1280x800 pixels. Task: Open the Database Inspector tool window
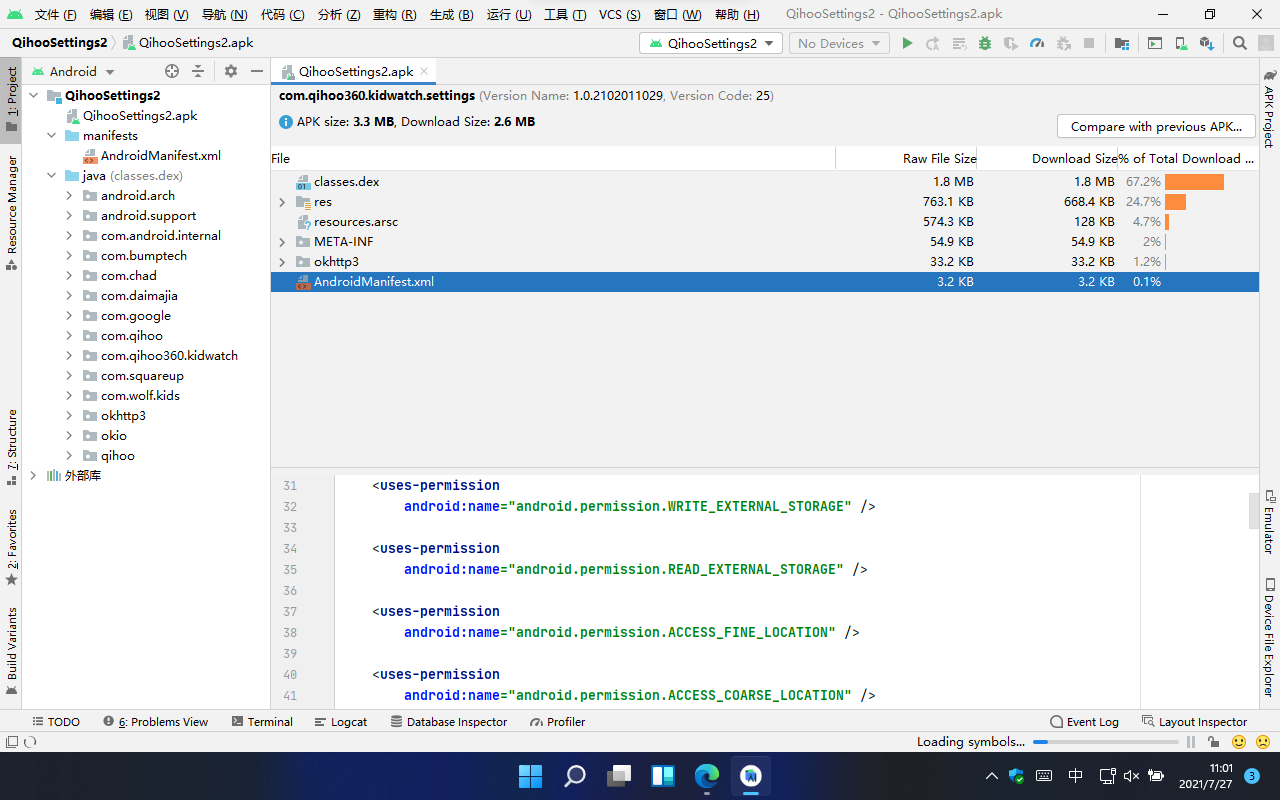[x=449, y=721]
